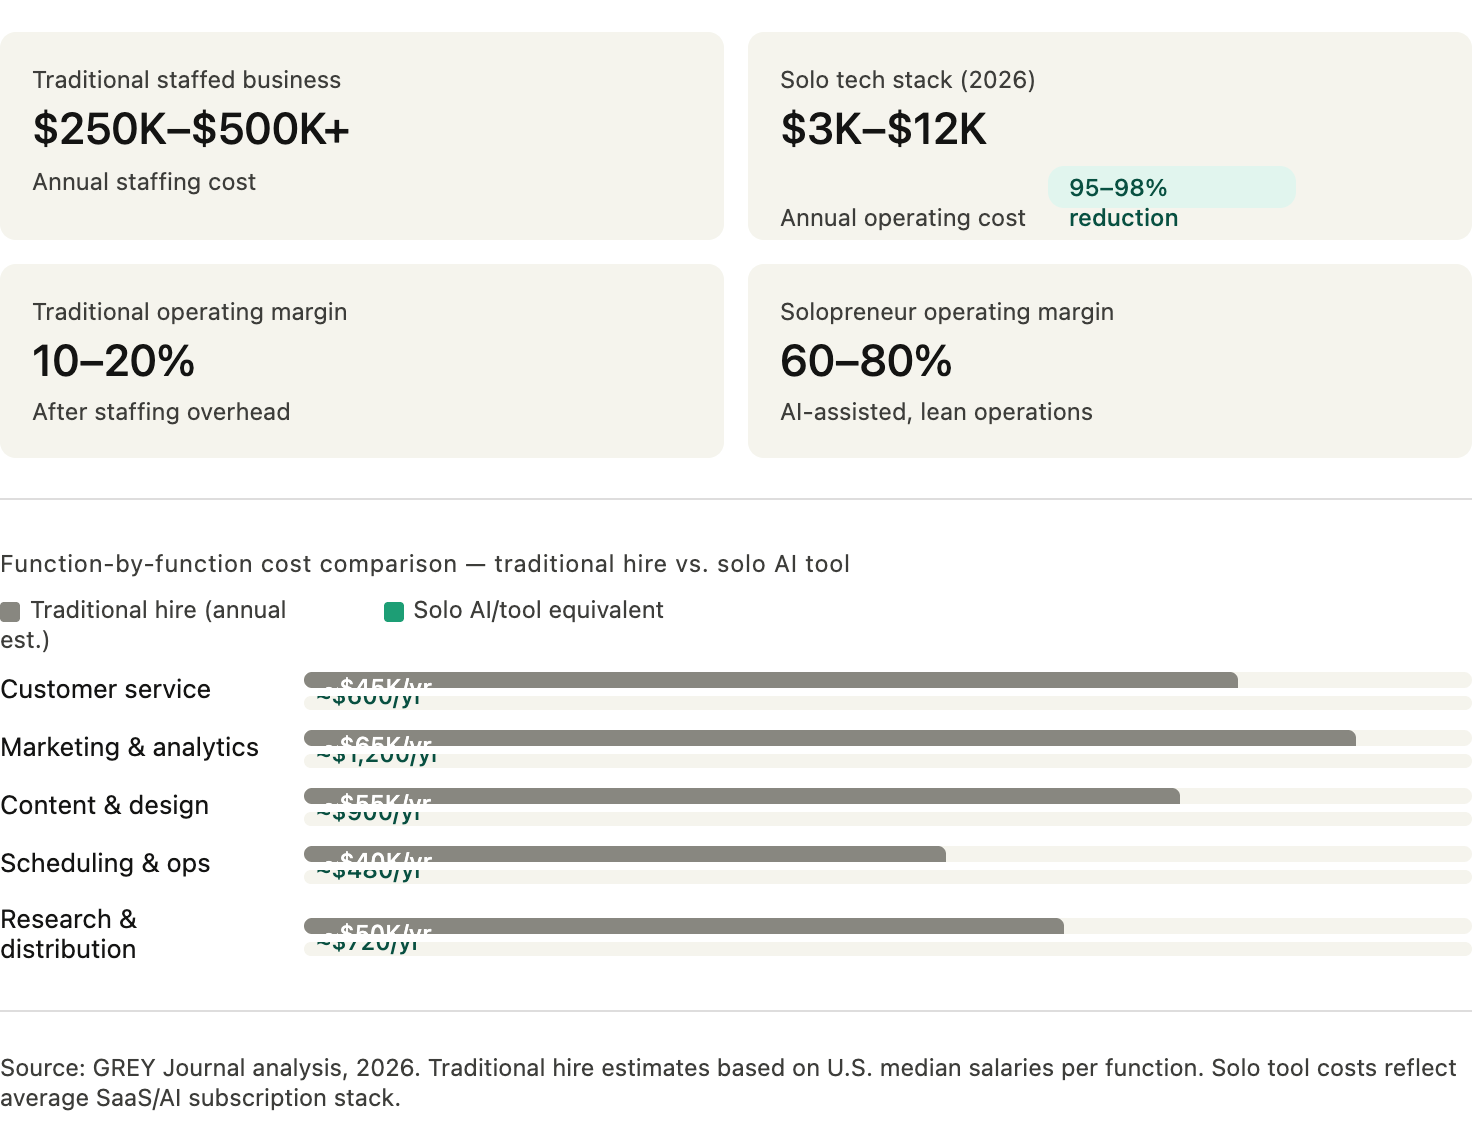Image resolution: width=1472 pixels, height=1142 pixels.
Task: Select the Customer service row label
Action: pos(106,689)
